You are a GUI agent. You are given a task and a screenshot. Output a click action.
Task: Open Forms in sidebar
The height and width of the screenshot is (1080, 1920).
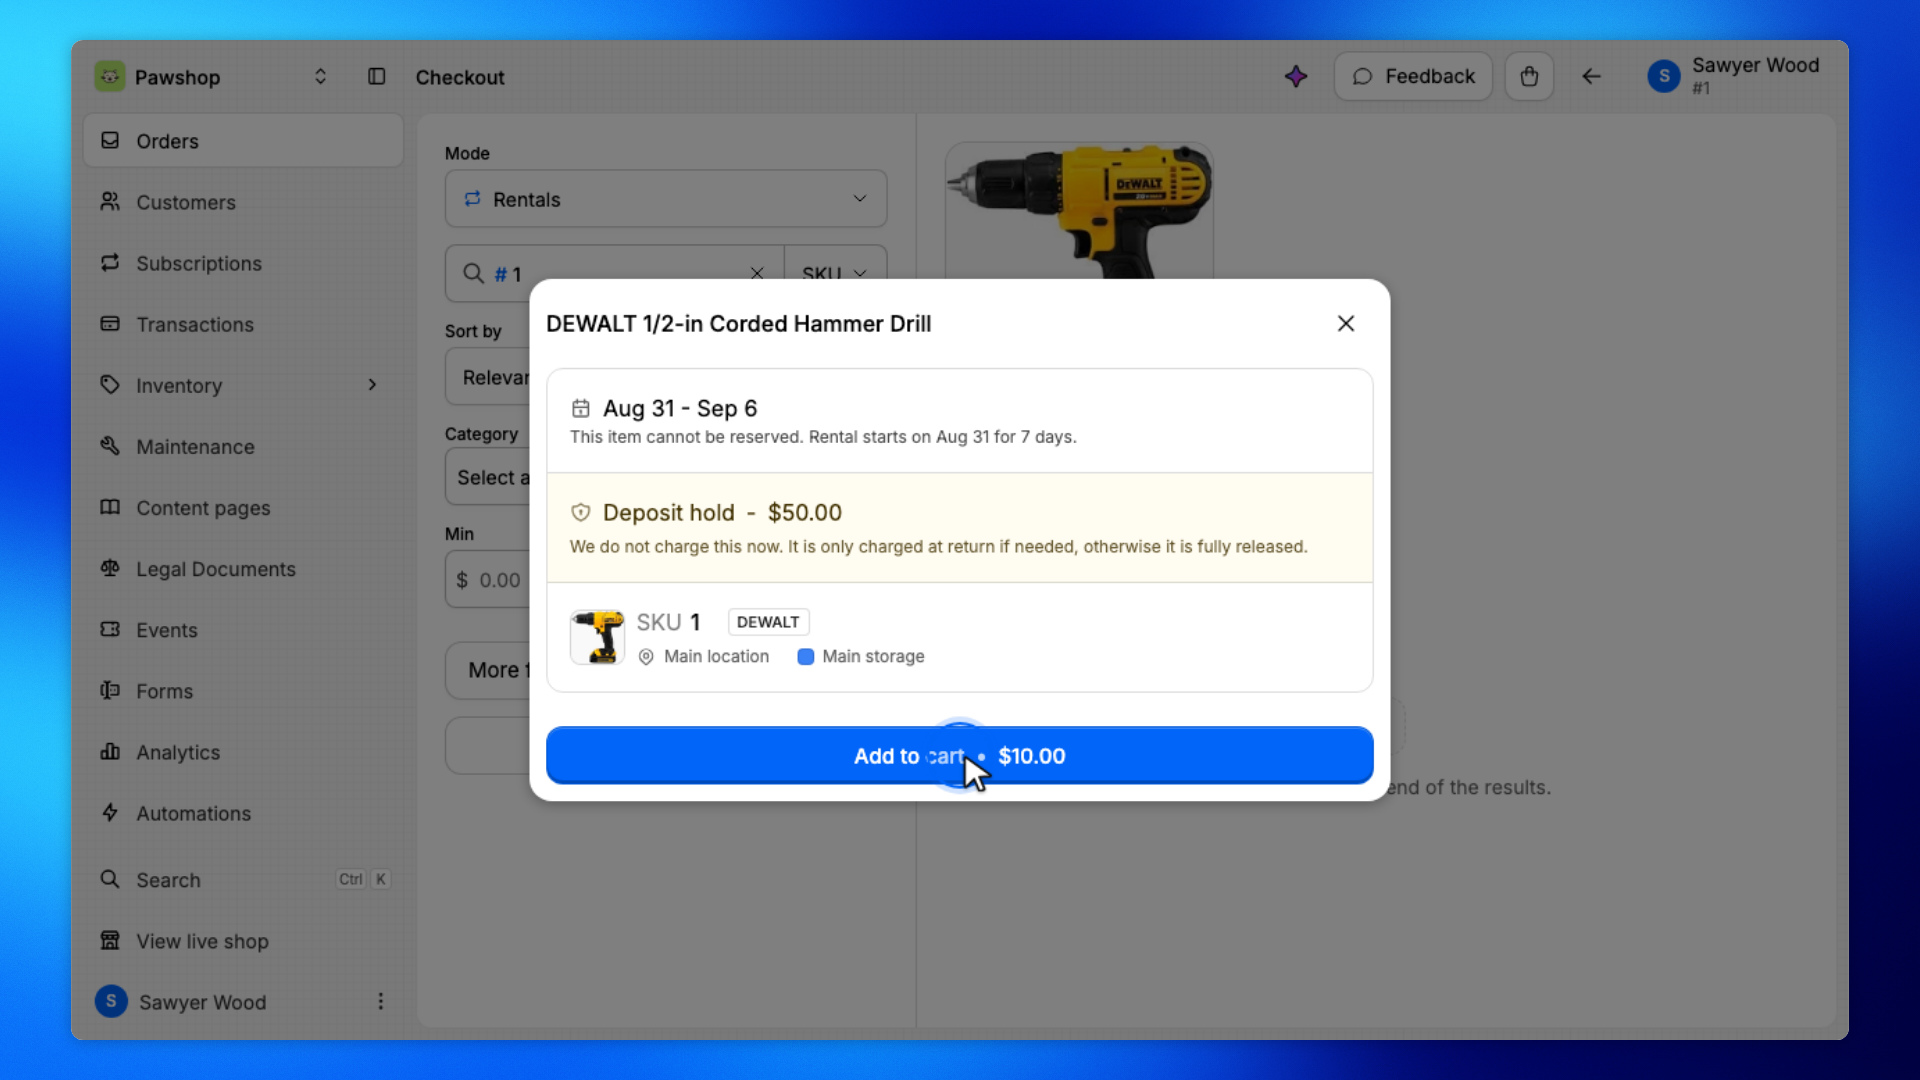tap(243, 690)
